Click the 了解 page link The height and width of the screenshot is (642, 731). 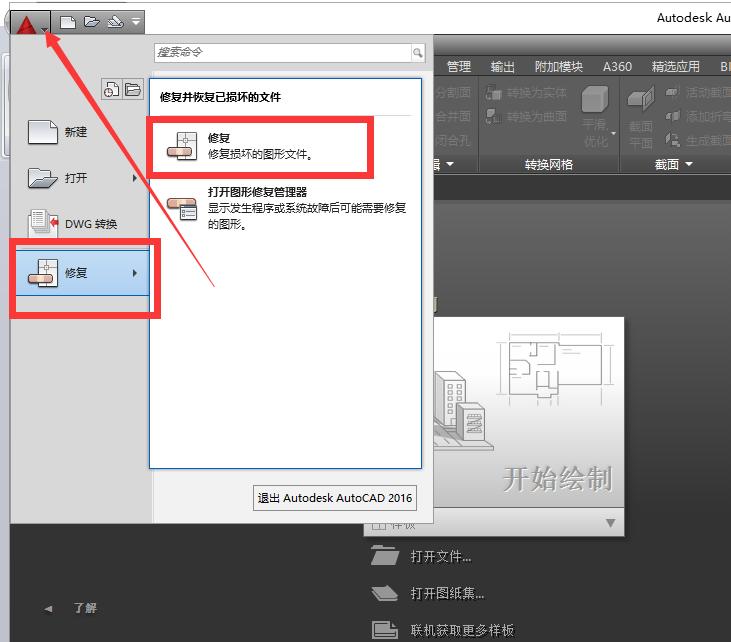pyautogui.click(x=85, y=608)
